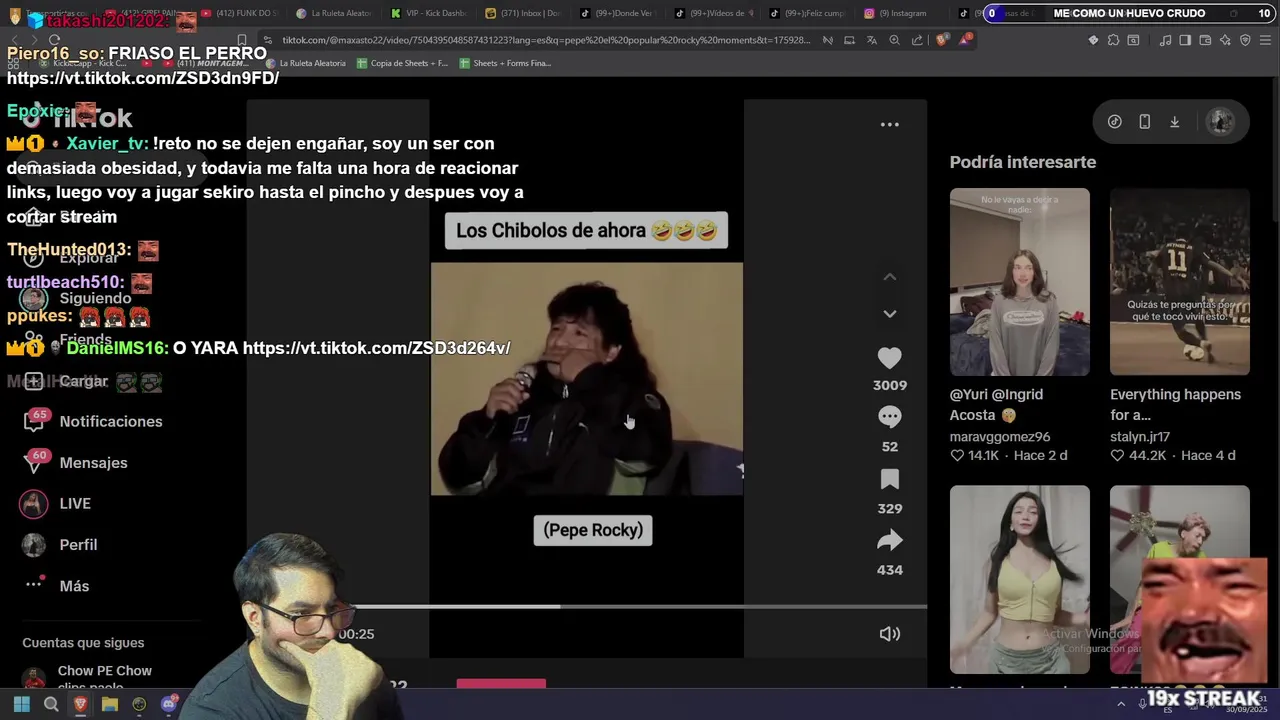Open Discord from the taskbar
This screenshot has width=1280, height=720.
pos(169,704)
